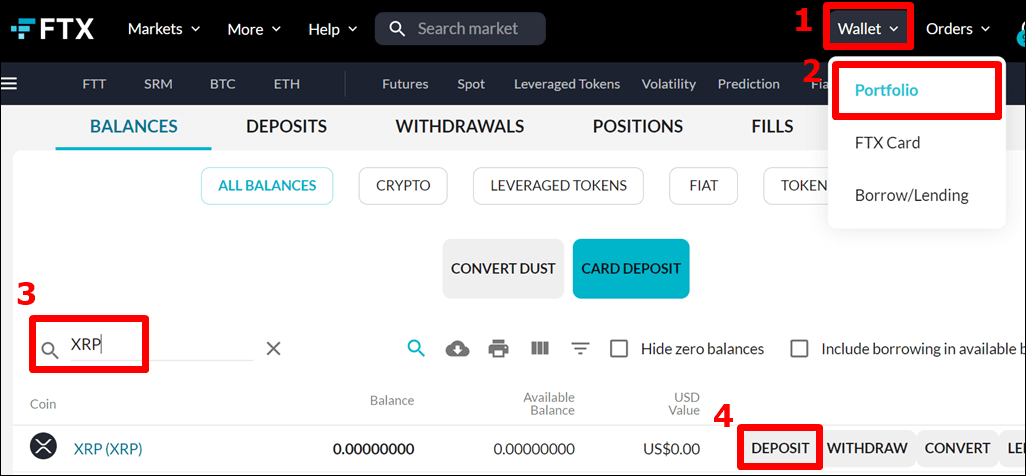Select the FIAT filter button
Image resolution: width=1026 pixels, height=476 pixels.
point(703,186)
